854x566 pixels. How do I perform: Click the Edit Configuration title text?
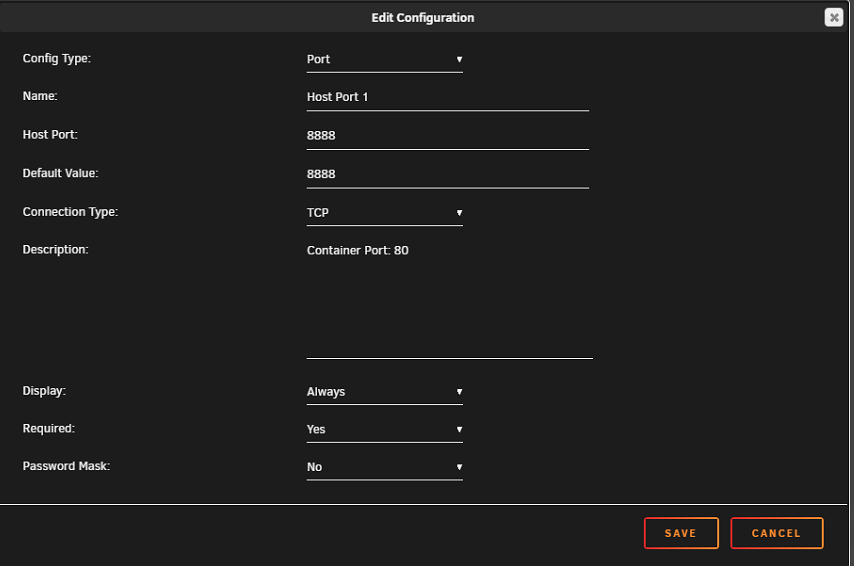tap(423, 18)
